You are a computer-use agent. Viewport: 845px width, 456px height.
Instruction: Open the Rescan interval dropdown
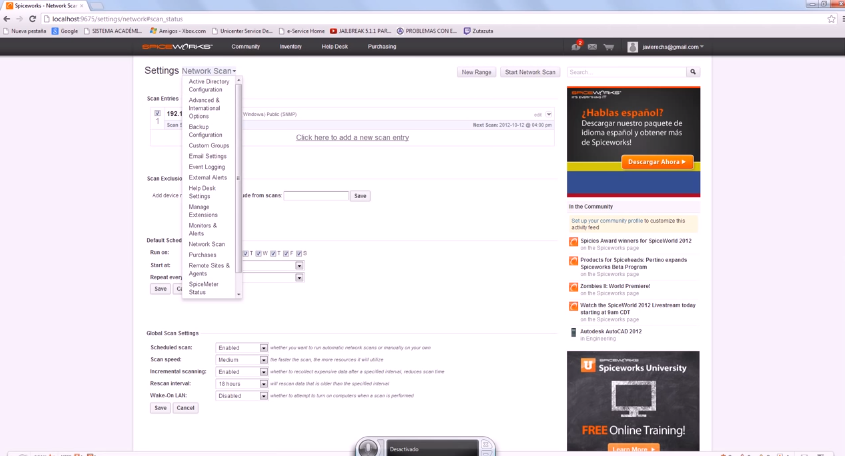click(241, 384)
